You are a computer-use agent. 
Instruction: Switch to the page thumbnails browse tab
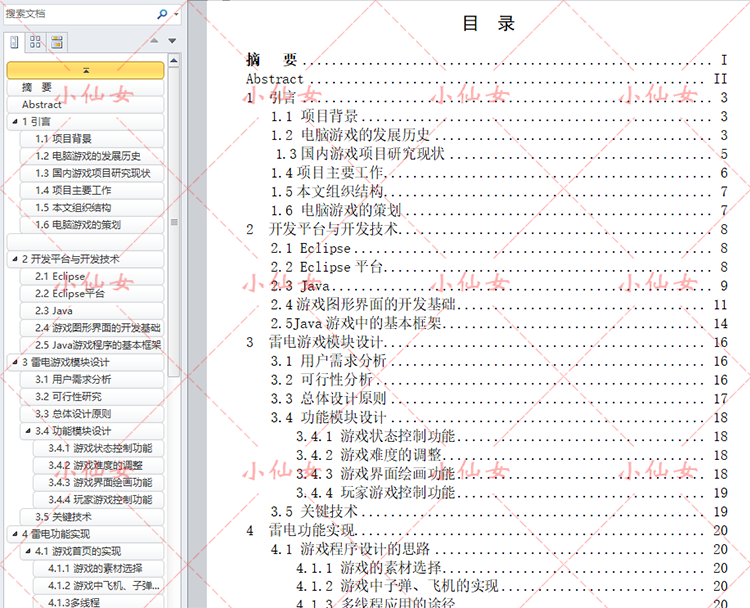tap(35, 42)
